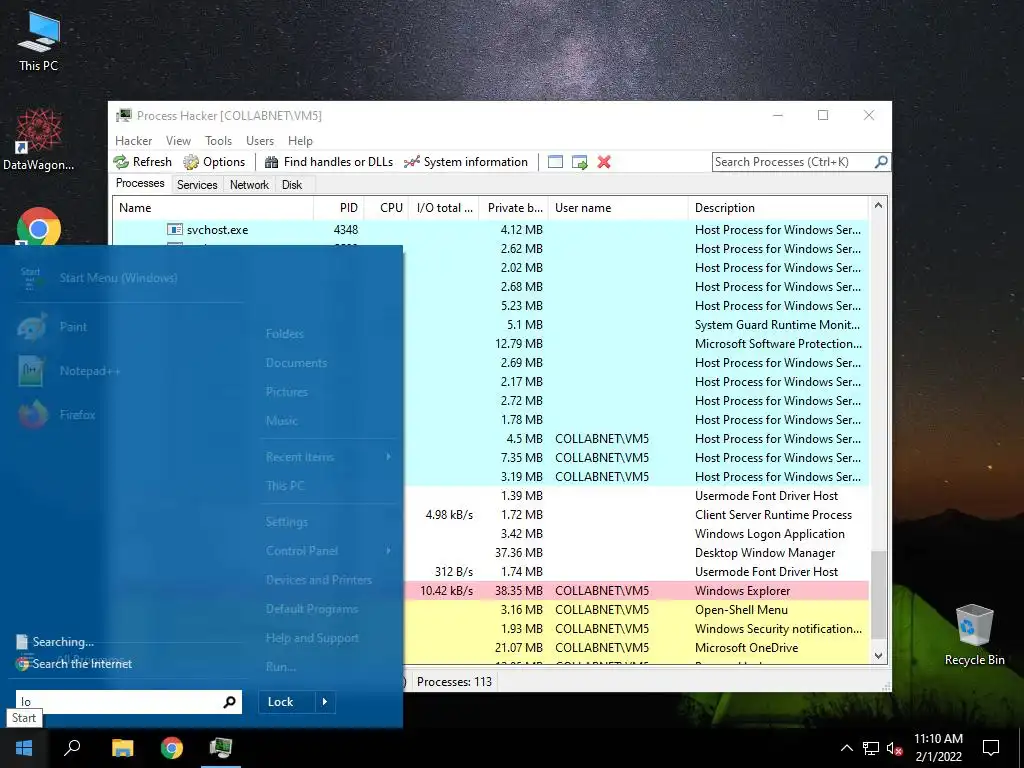Viewport: 1024px width, 768px height.
Task: Open File Explorer from taskbar
Action: point(122,748)
